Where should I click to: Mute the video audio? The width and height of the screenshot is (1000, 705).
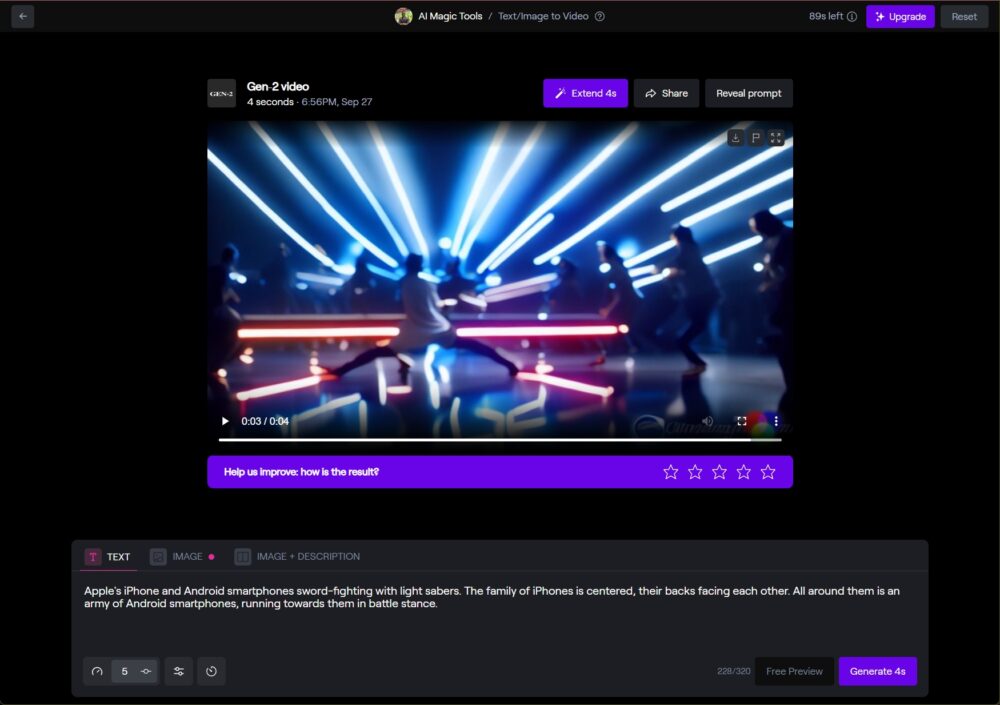(x=708, y=421)
